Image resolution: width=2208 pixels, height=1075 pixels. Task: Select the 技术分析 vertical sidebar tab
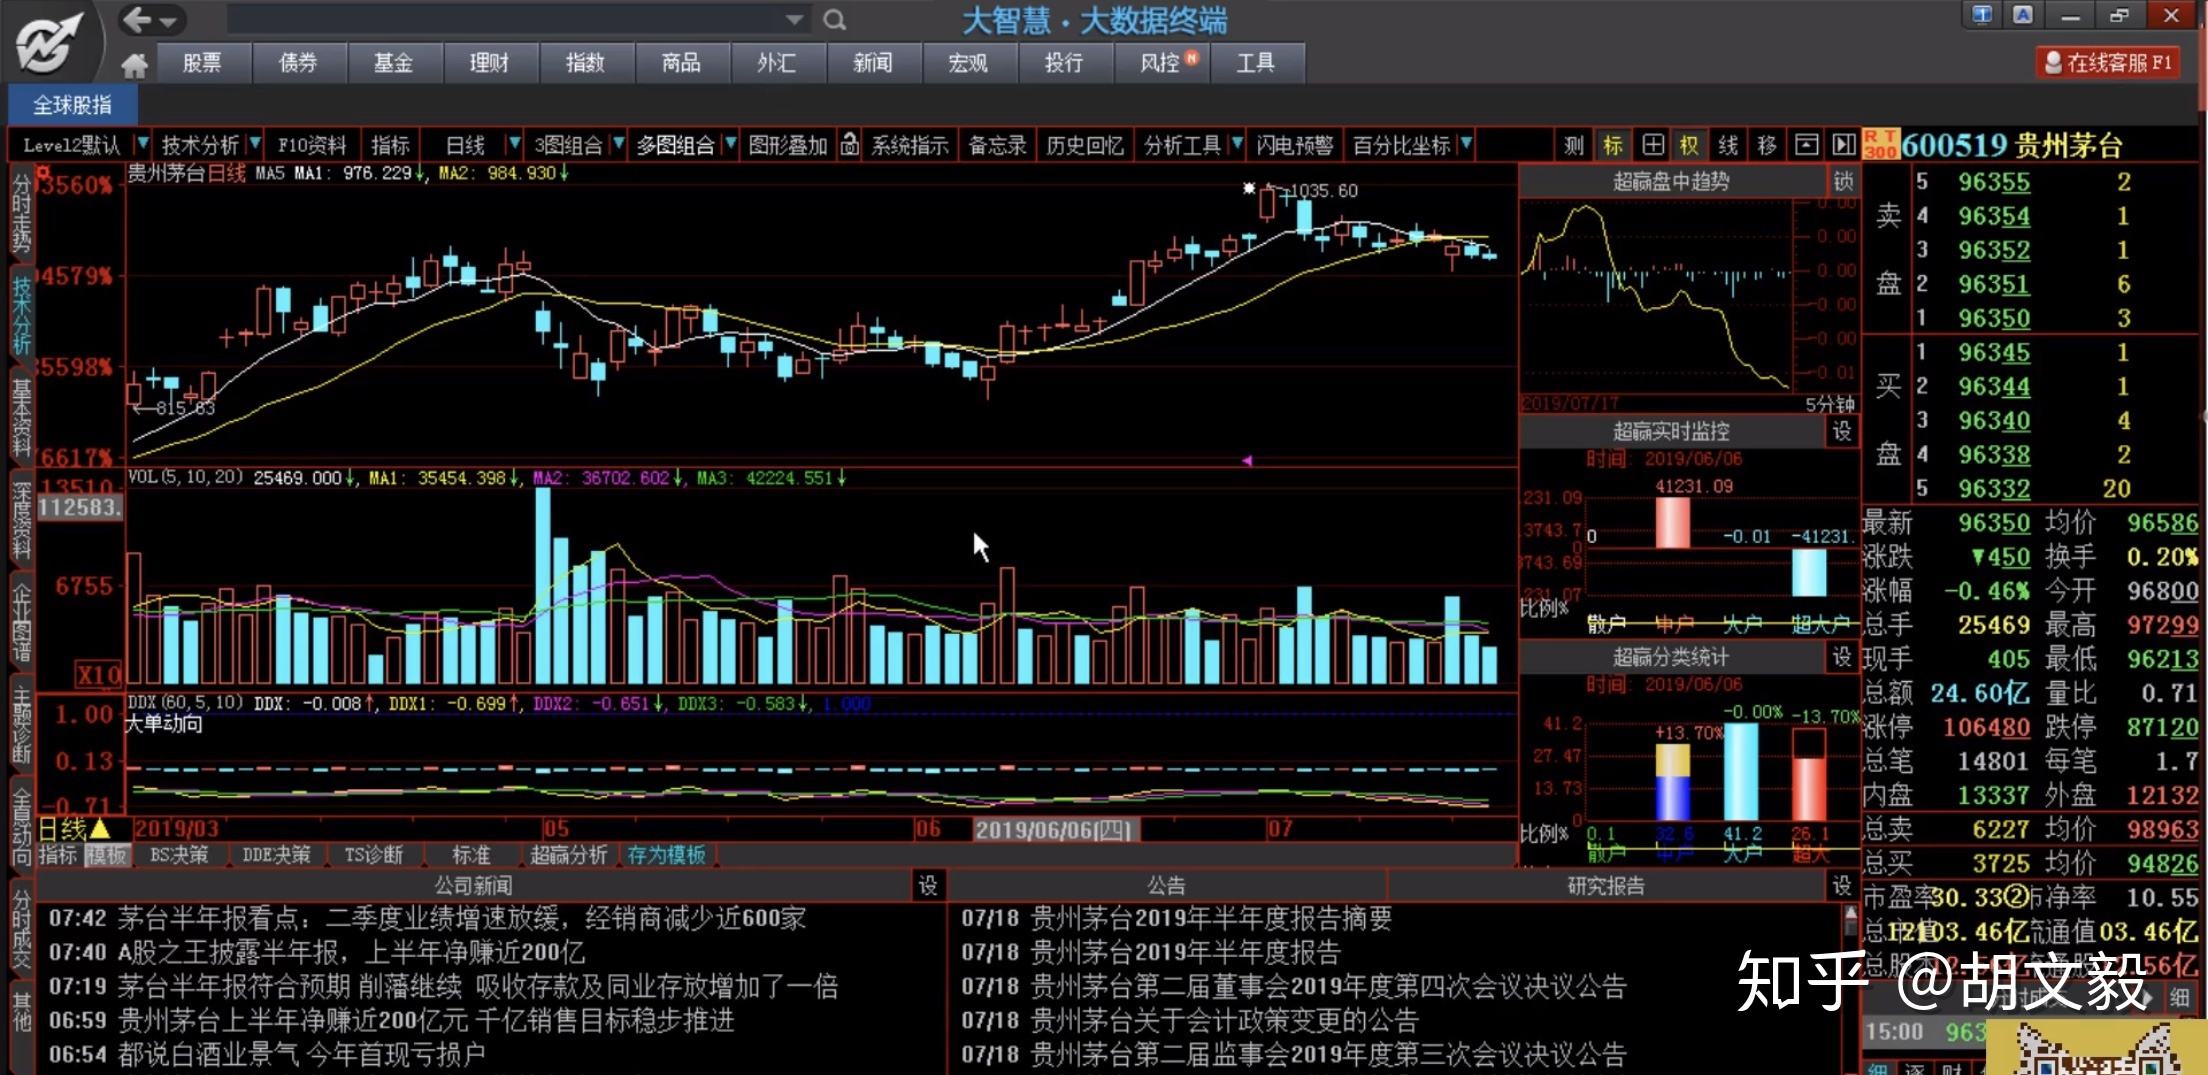pyautogui.click(x=21, y=314)
